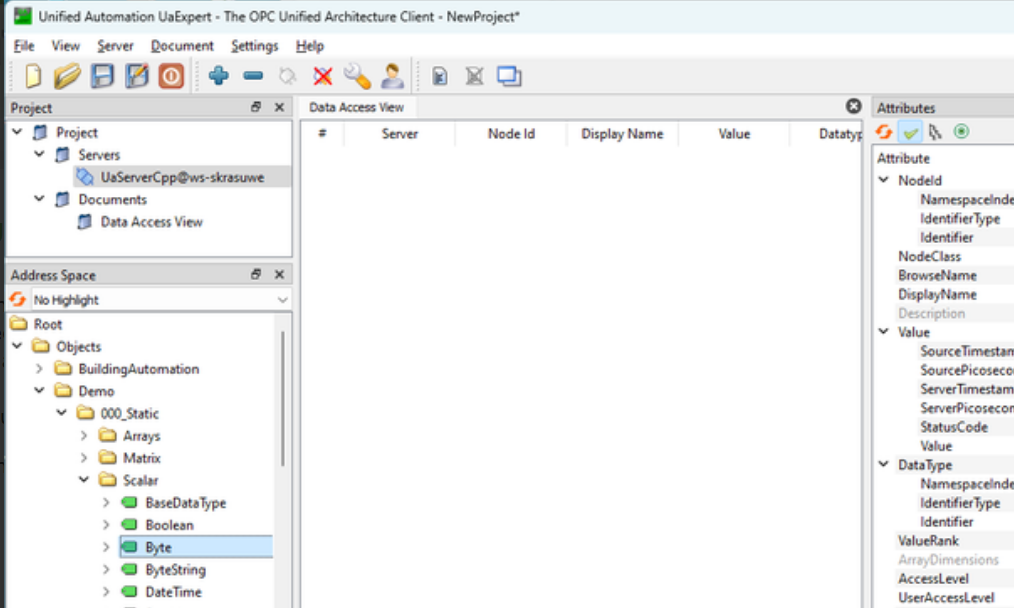Click the user identity icon in toolbar
This screenshot has height=608, width=1014.
[392, 76]
